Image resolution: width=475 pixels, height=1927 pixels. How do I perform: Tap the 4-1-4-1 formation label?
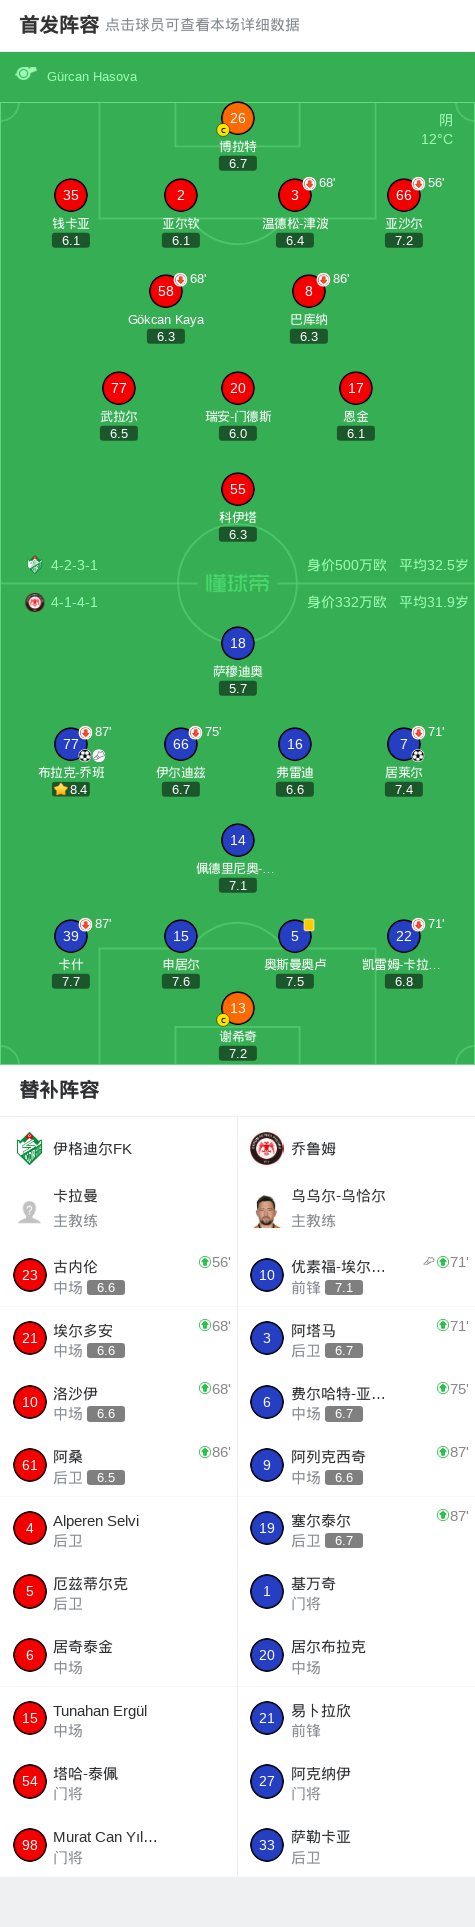pyautogui.click(x=75, y=602)
